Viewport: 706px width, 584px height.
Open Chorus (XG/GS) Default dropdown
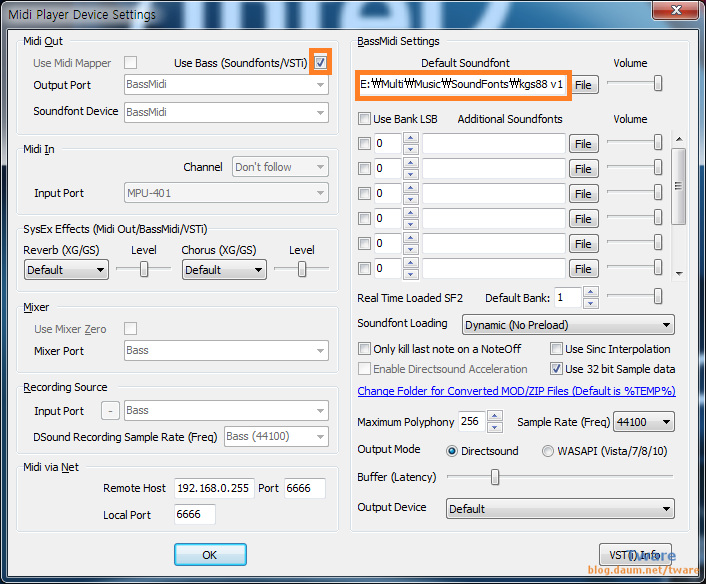tap(224, 270)
